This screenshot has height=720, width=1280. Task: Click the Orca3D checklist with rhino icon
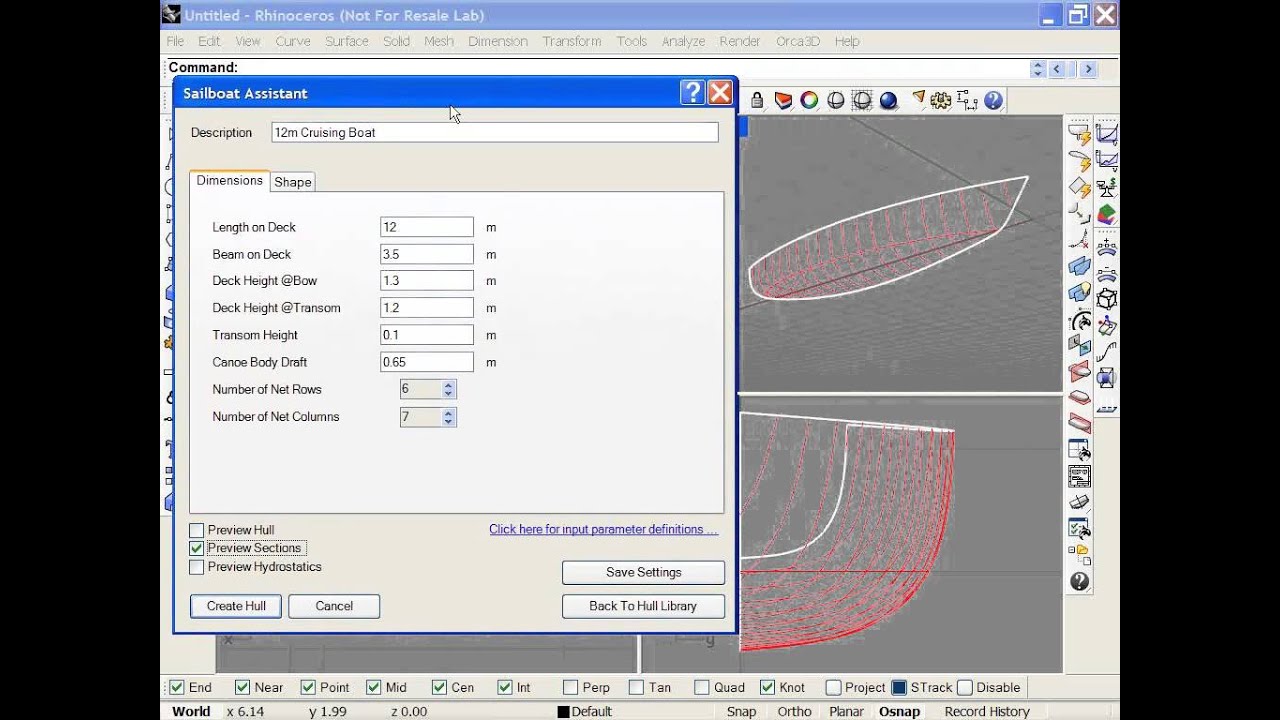coord(1079,528)
